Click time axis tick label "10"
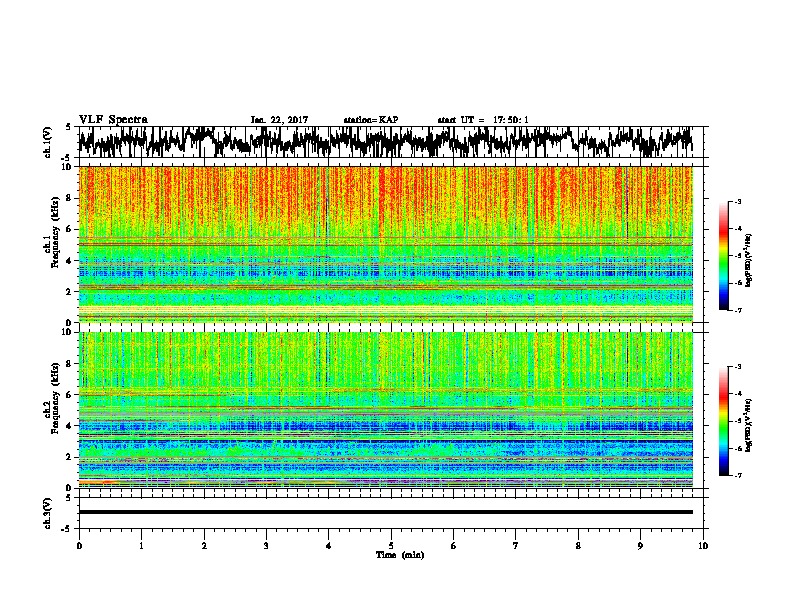The image size is (792, 612). 703,546
